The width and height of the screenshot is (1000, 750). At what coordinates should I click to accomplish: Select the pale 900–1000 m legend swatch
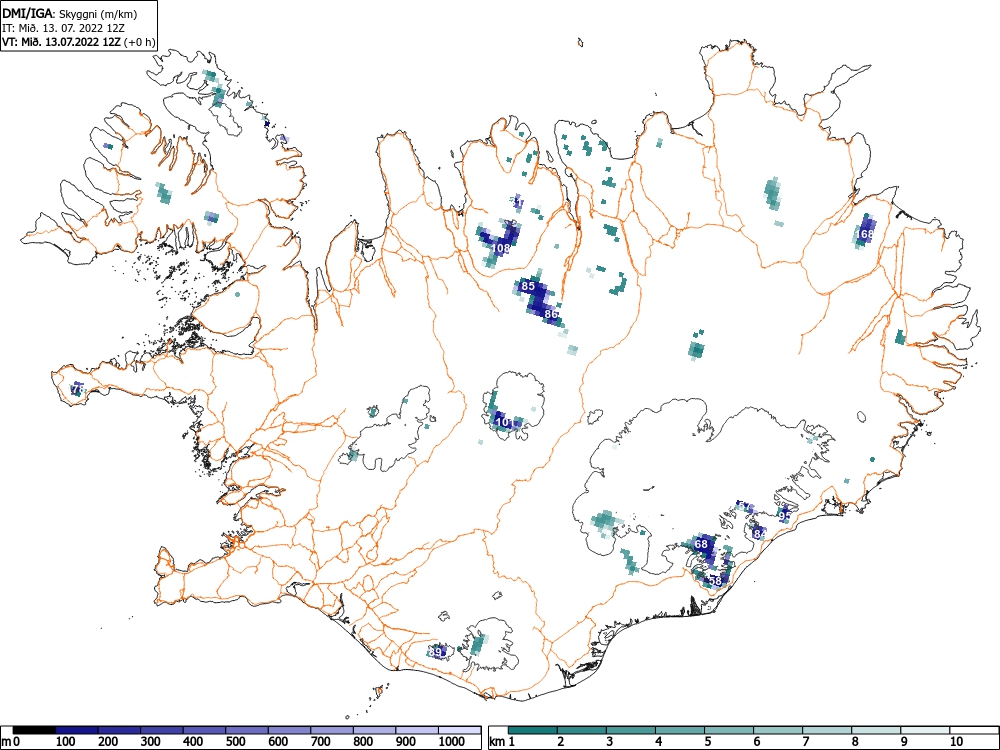click(417, 730)
